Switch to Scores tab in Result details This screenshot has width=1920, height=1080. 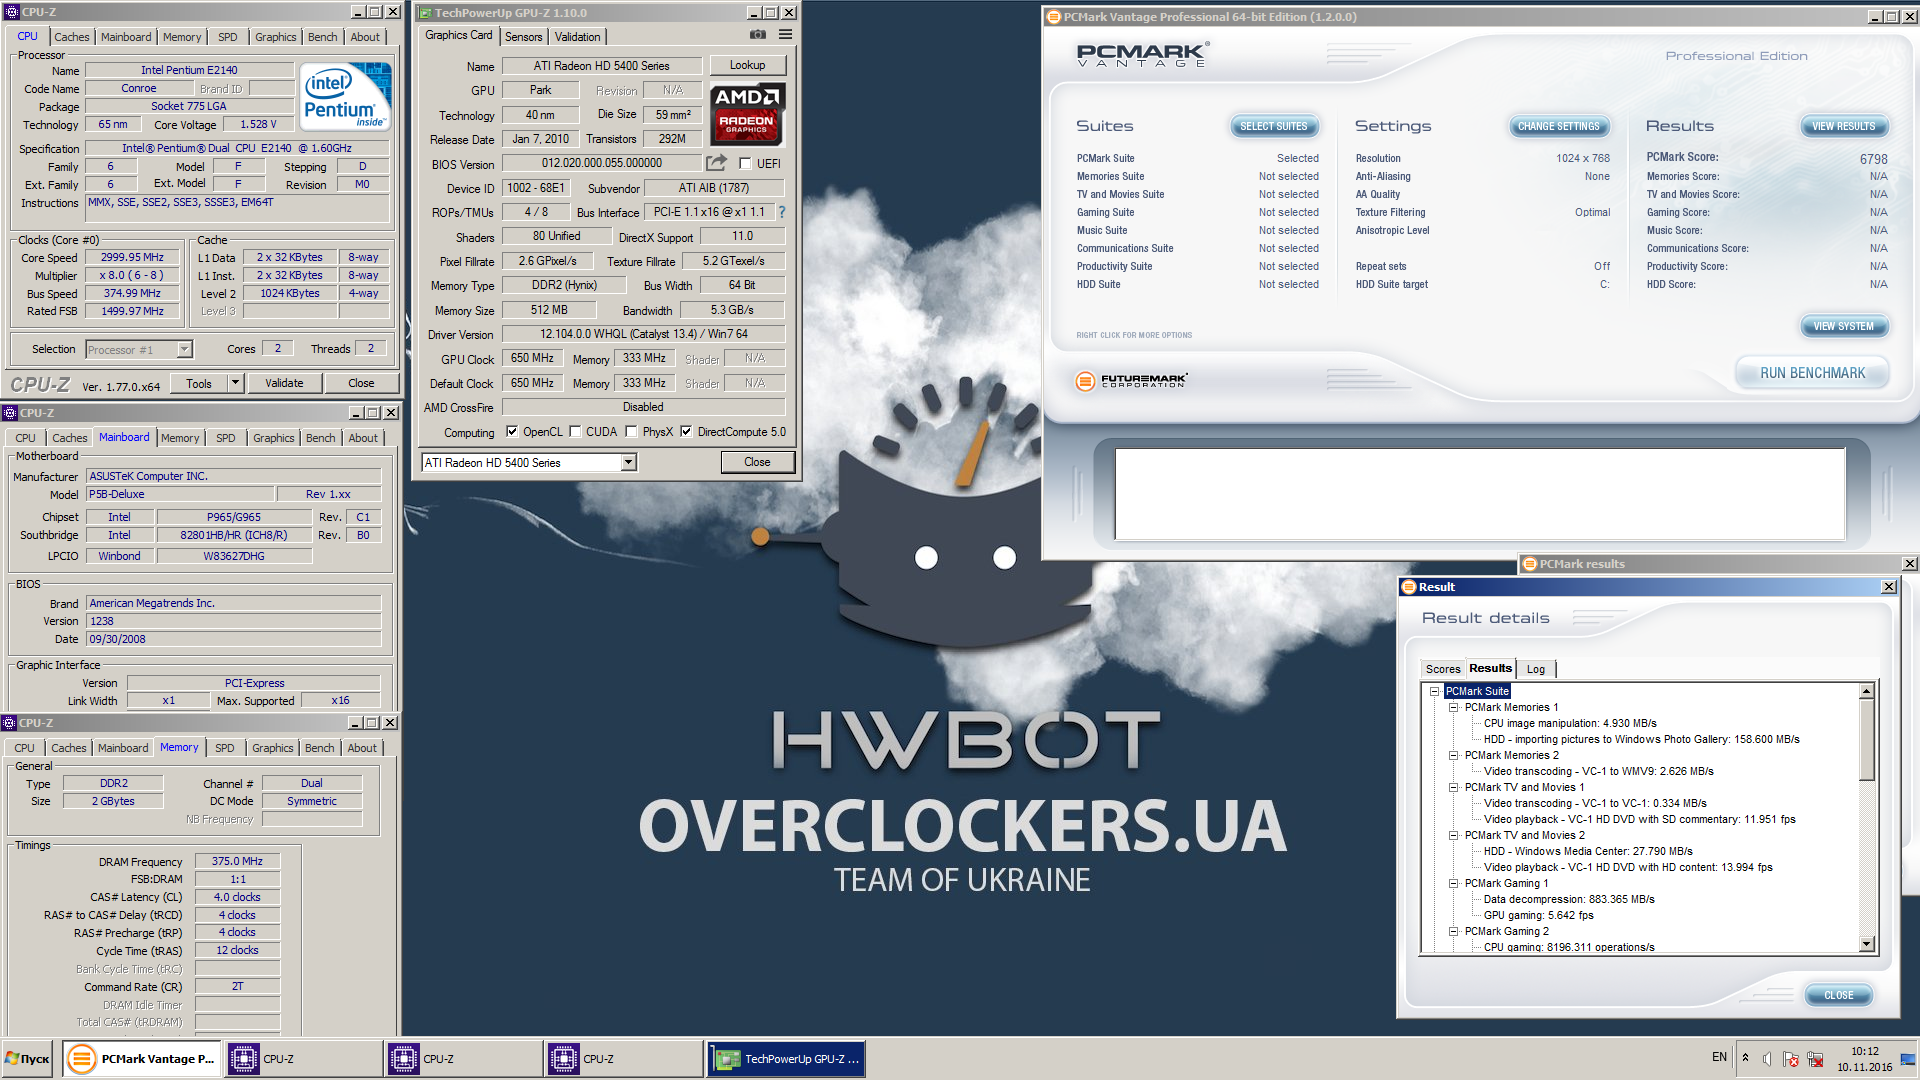[x=1443, y=669]
